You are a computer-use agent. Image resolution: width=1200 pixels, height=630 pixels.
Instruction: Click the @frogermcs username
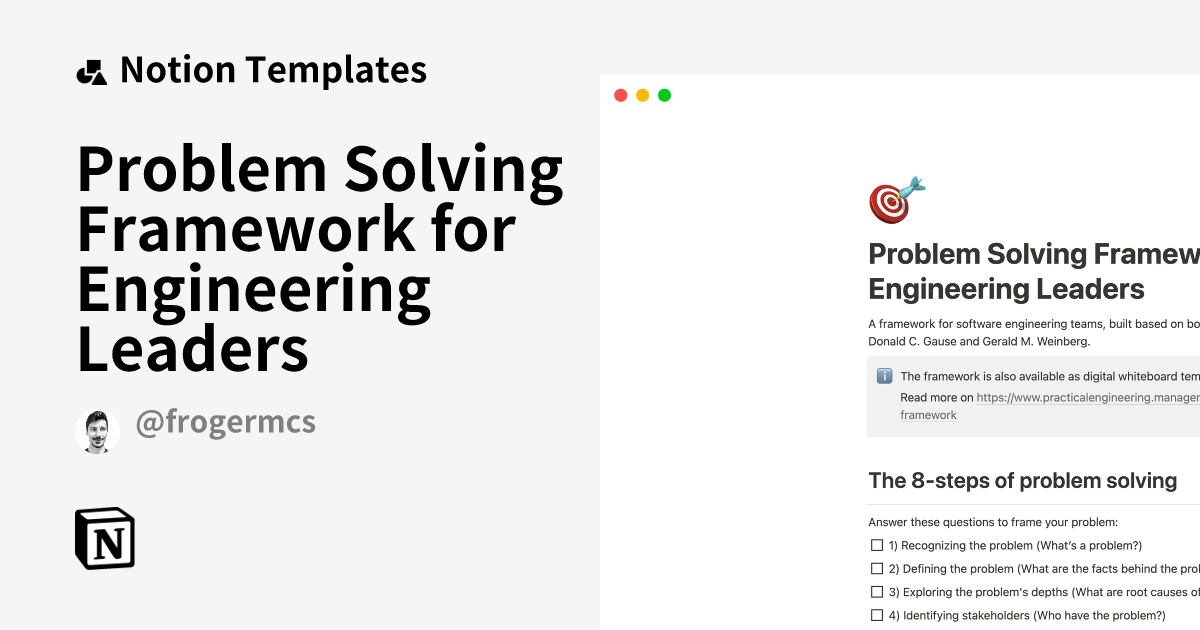click(x=225, y=422)
